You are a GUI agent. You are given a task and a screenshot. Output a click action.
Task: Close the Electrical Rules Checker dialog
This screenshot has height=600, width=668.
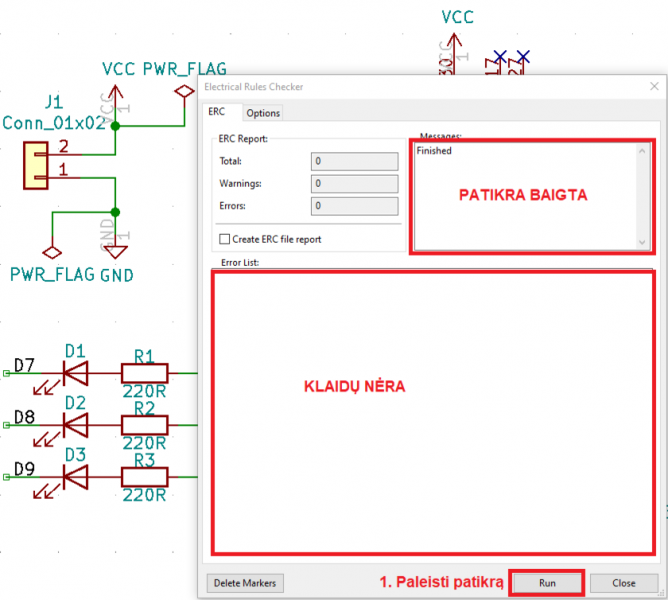pos(624,583)
